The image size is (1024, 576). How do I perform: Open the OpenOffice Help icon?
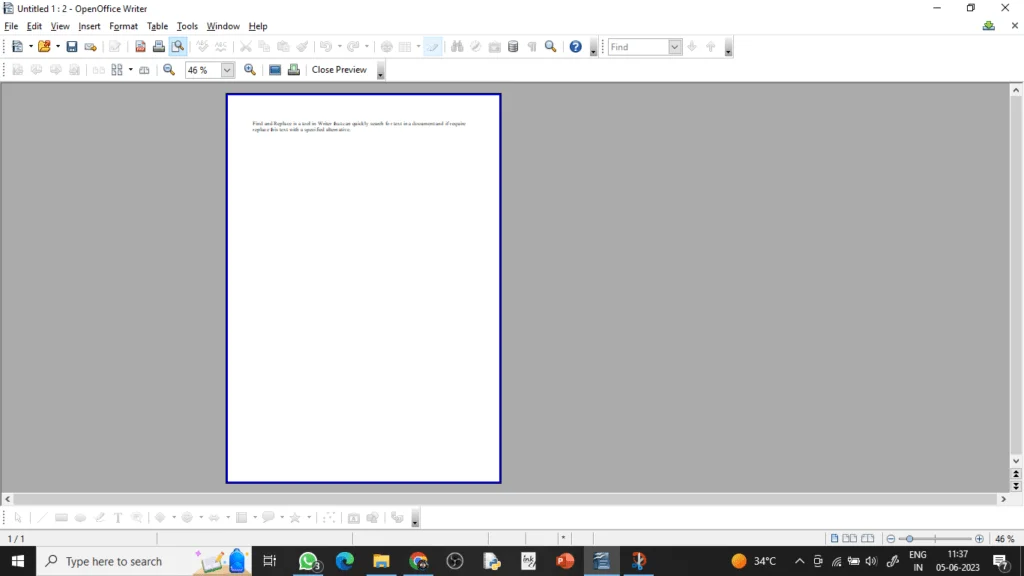click(x=575, y=47)
